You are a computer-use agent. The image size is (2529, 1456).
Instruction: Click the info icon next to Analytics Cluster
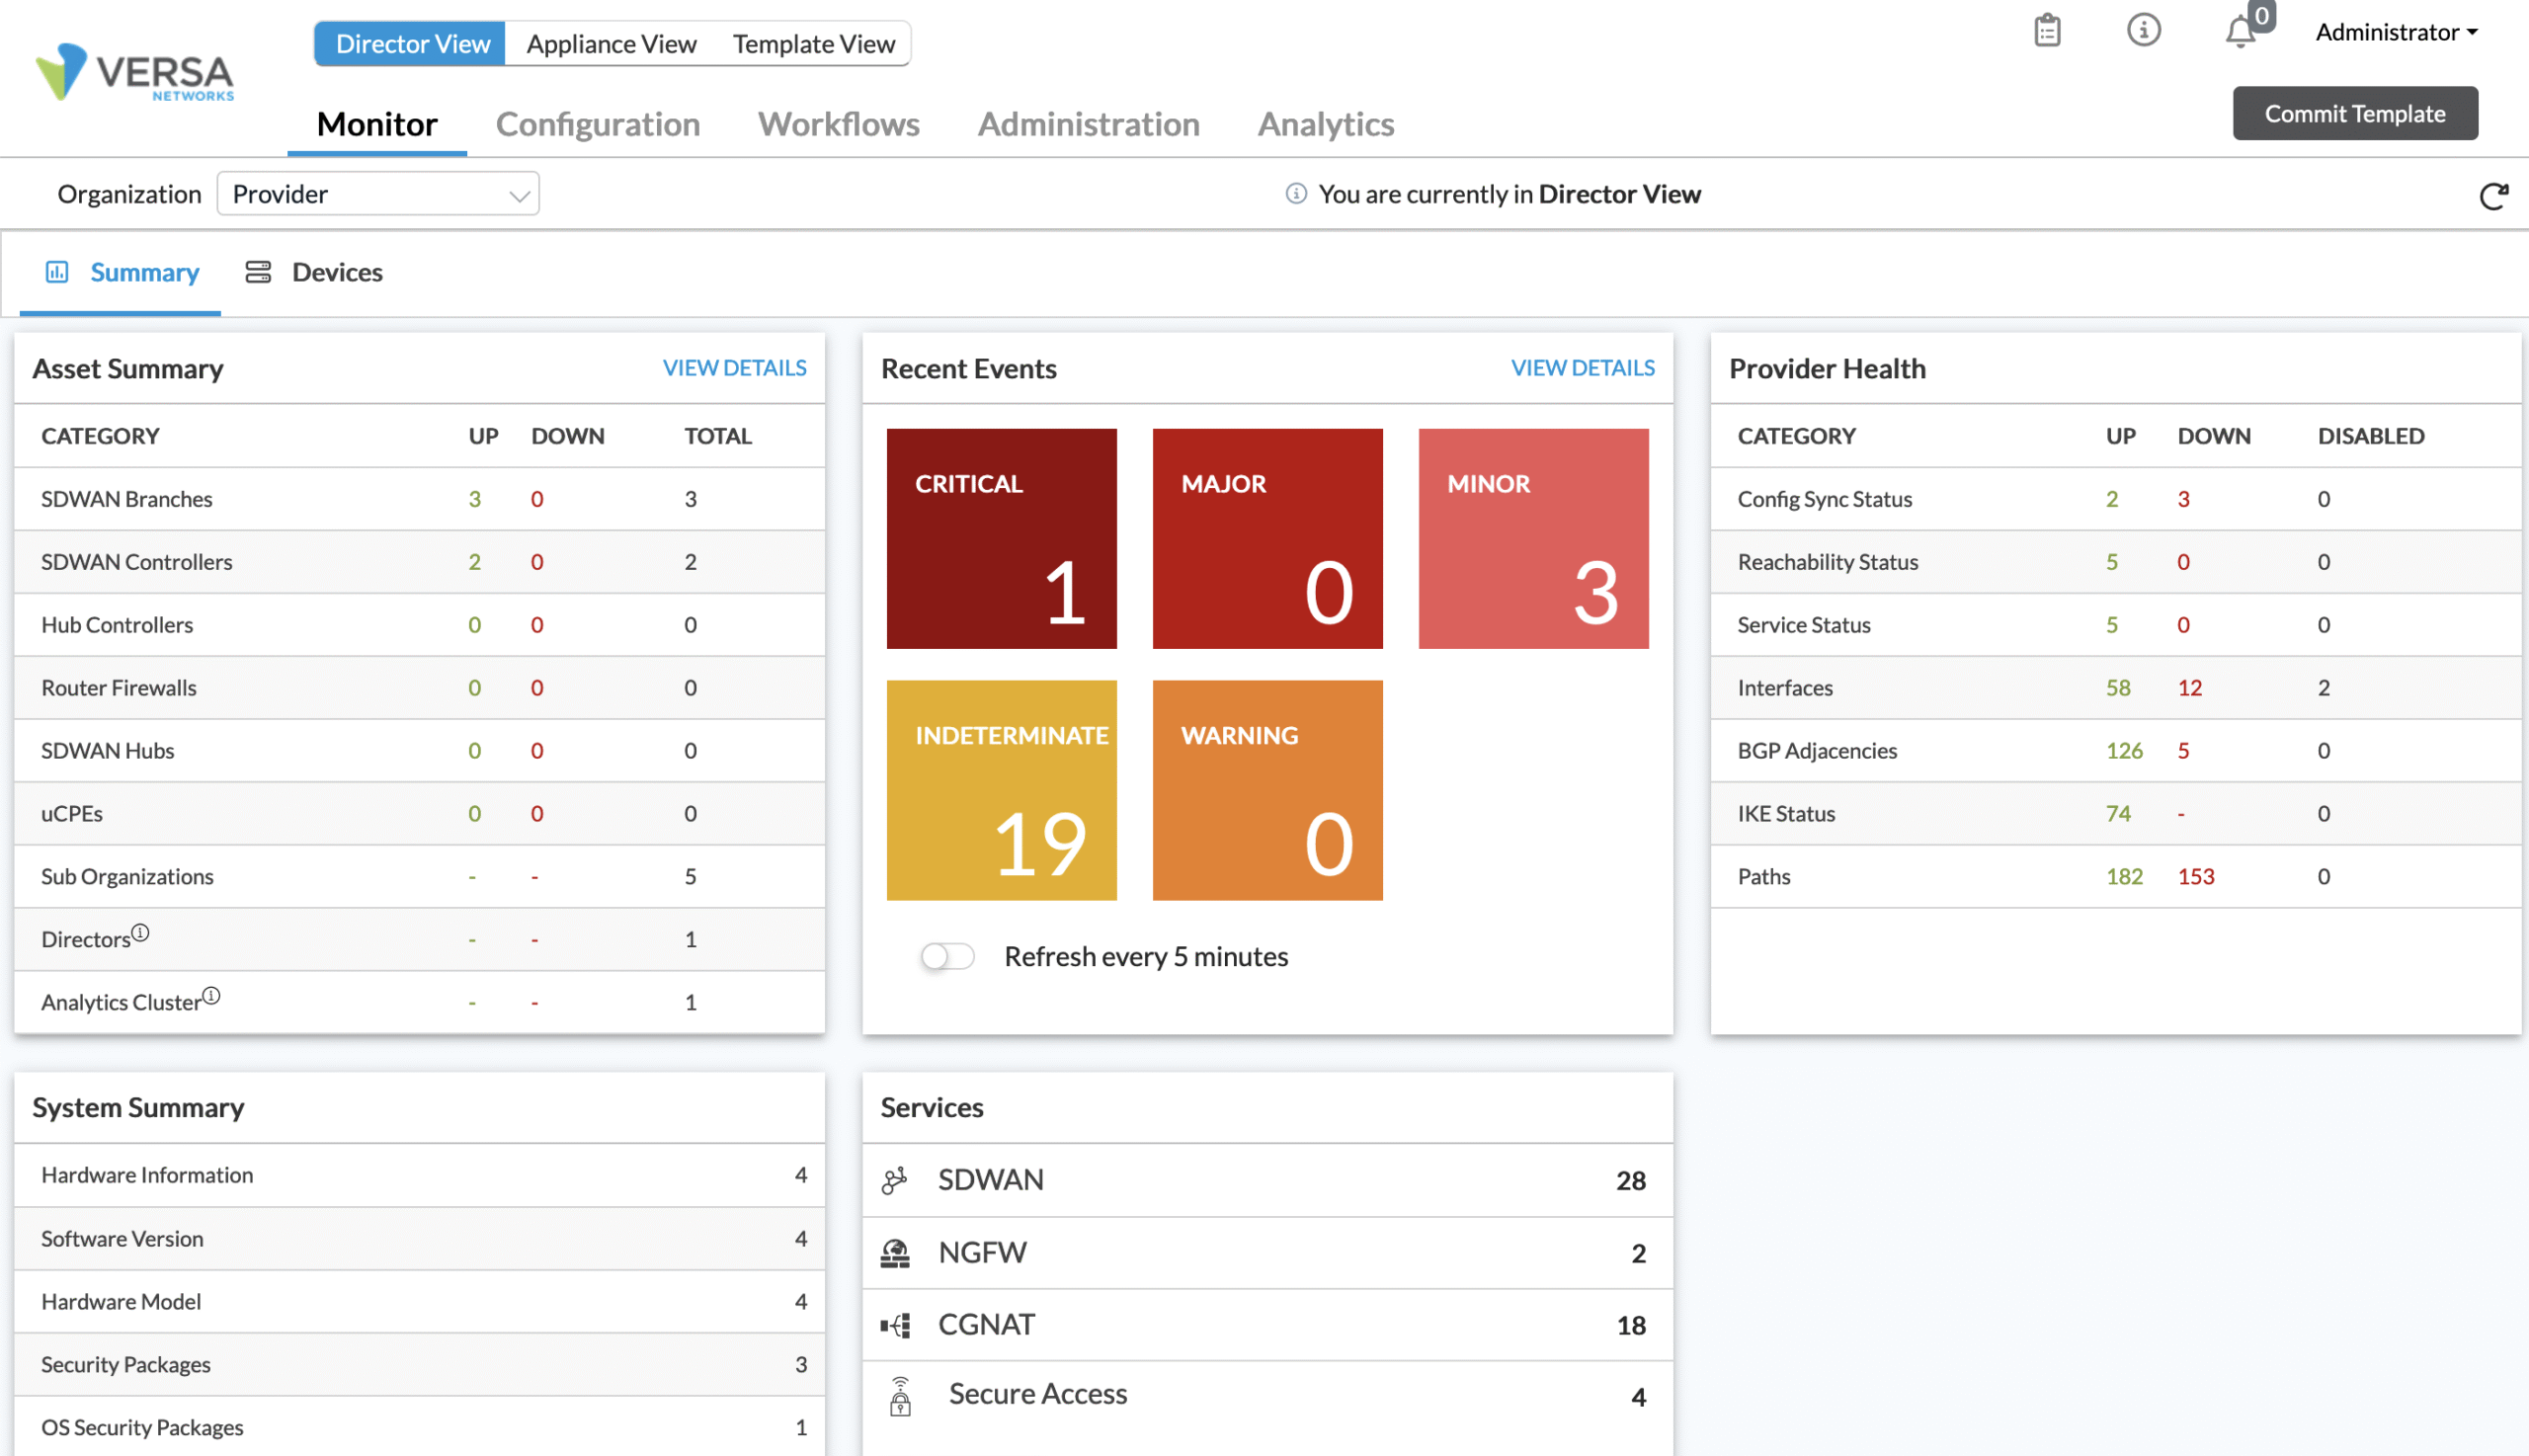click(x=211, y=995)
